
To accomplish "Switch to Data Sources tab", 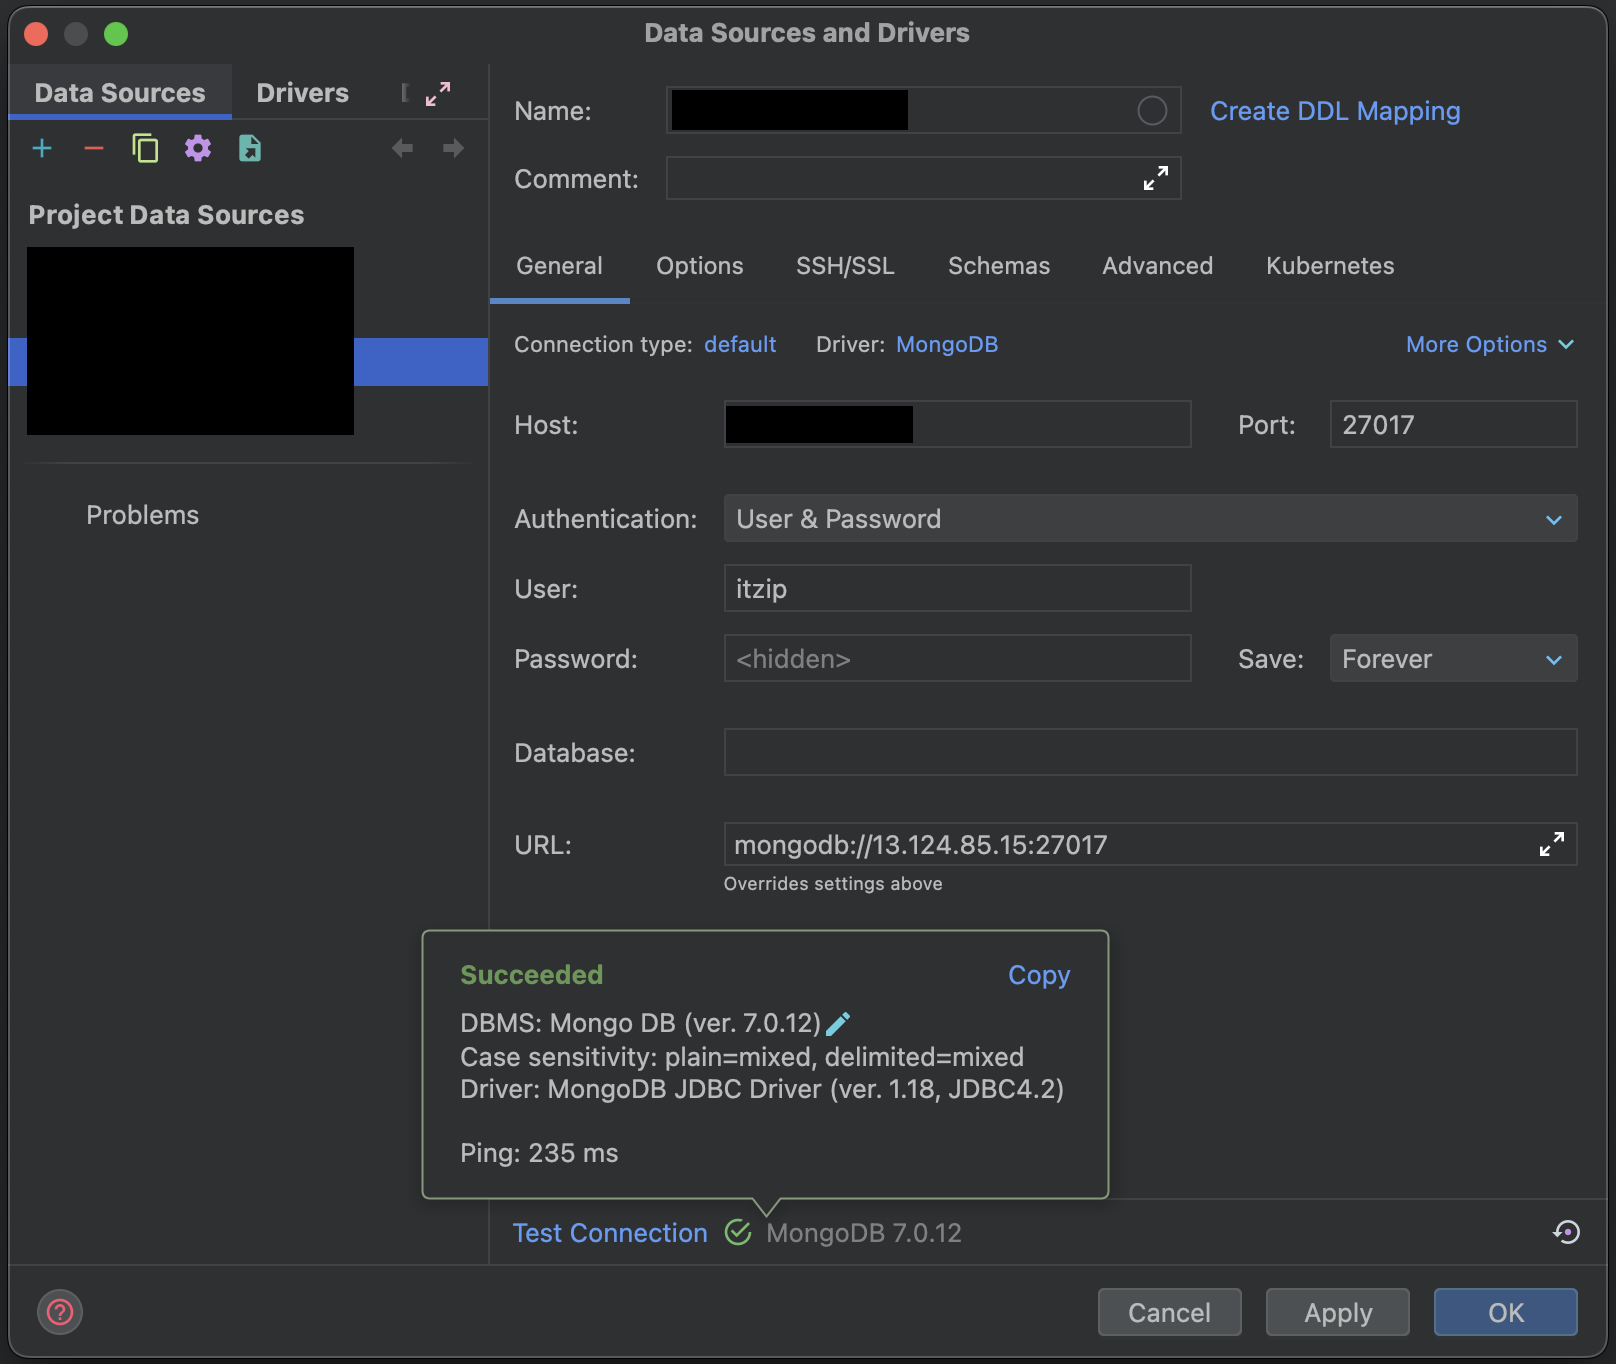I will [x=120, y=93].
